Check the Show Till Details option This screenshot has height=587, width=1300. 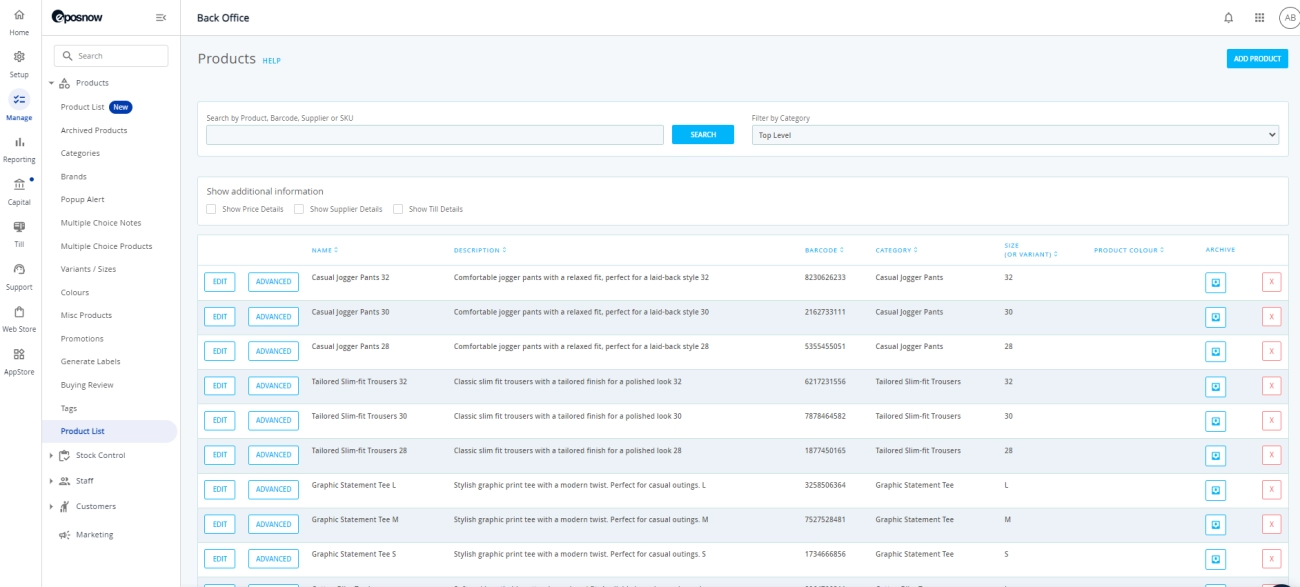[398, 209]
